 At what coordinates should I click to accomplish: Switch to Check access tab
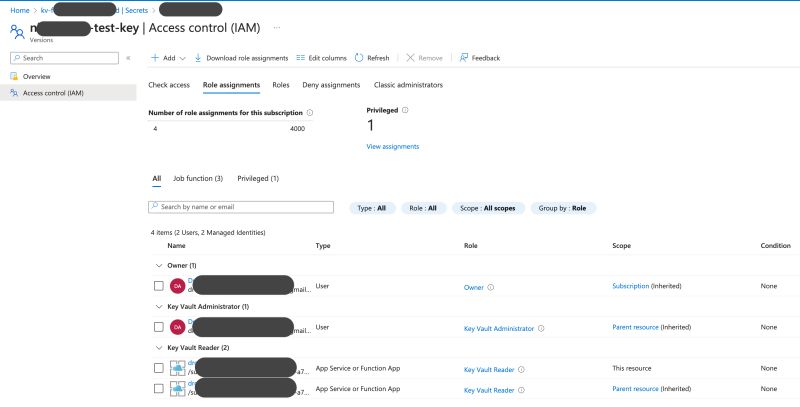pyautogui.click(x=169, y=85)
